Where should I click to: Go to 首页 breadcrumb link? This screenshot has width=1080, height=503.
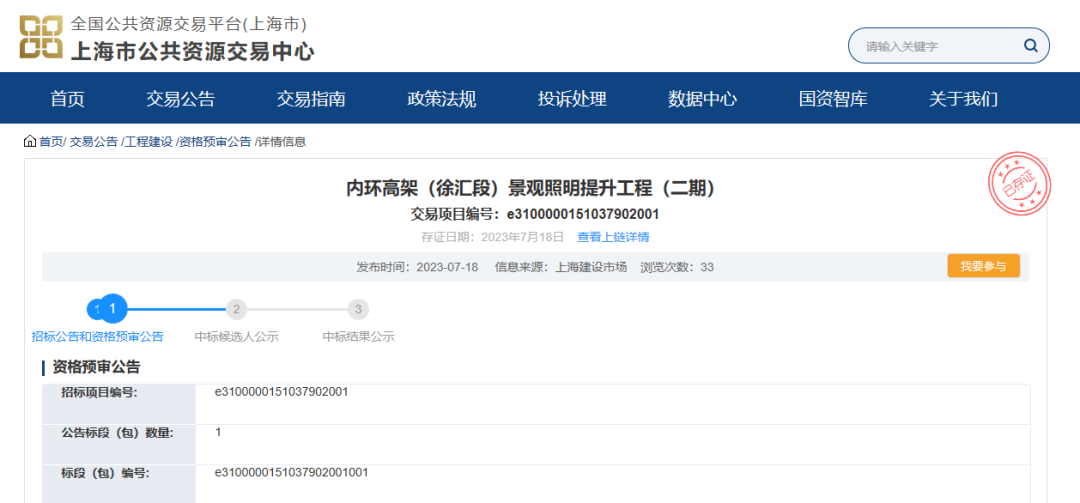click(x=50, y=142)
